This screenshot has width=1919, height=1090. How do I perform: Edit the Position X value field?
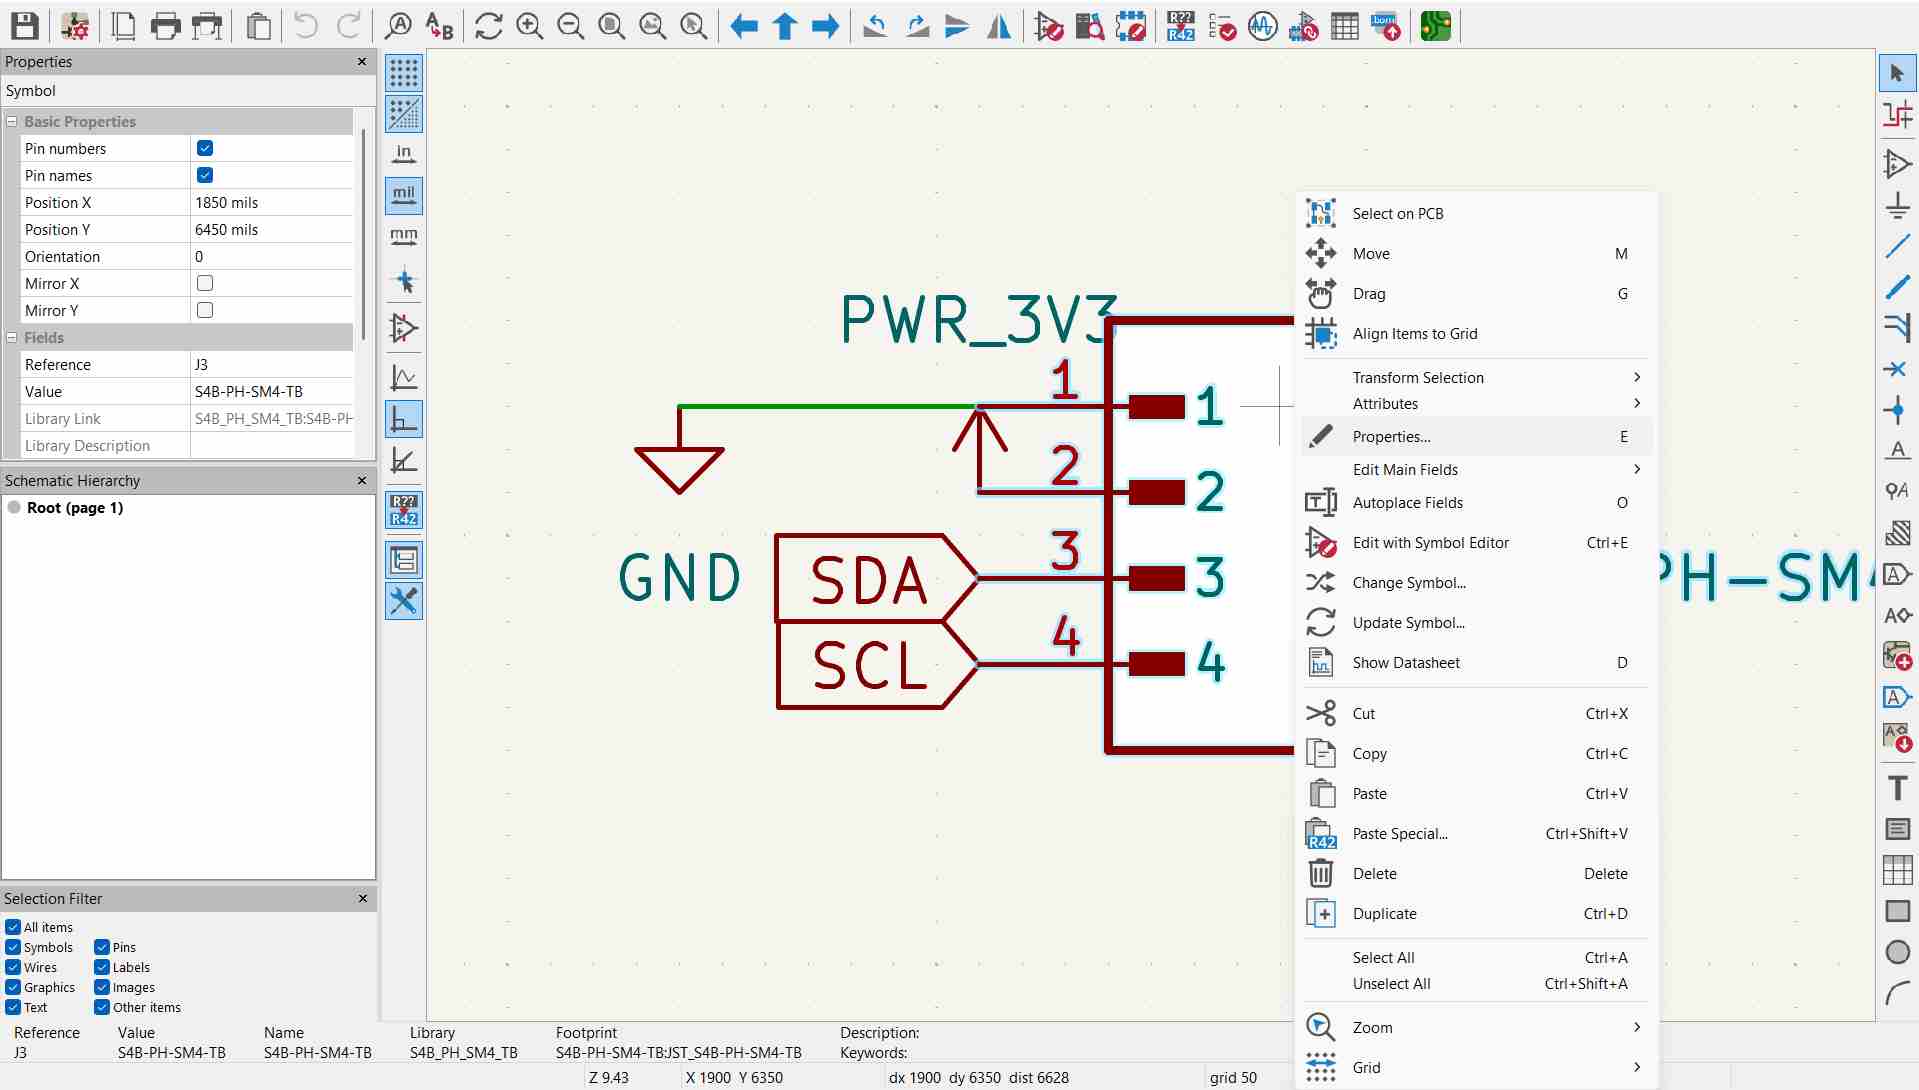270,202
